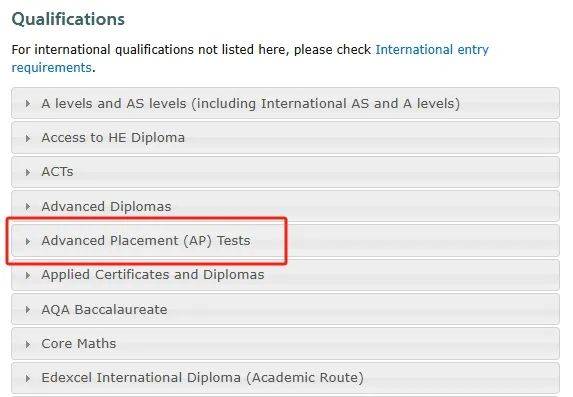
Task: Select the Applied Certificates and Diplomas title
Action: [153, 275]
